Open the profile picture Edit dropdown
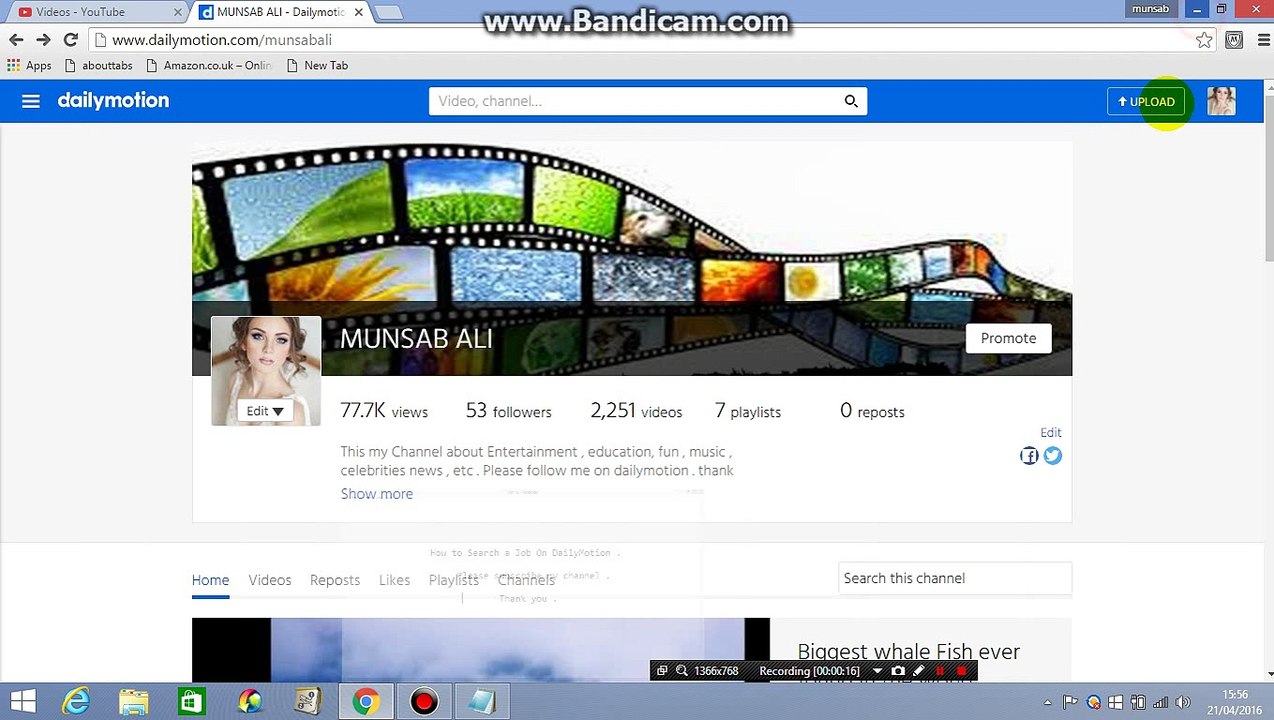 coord(265,411)
